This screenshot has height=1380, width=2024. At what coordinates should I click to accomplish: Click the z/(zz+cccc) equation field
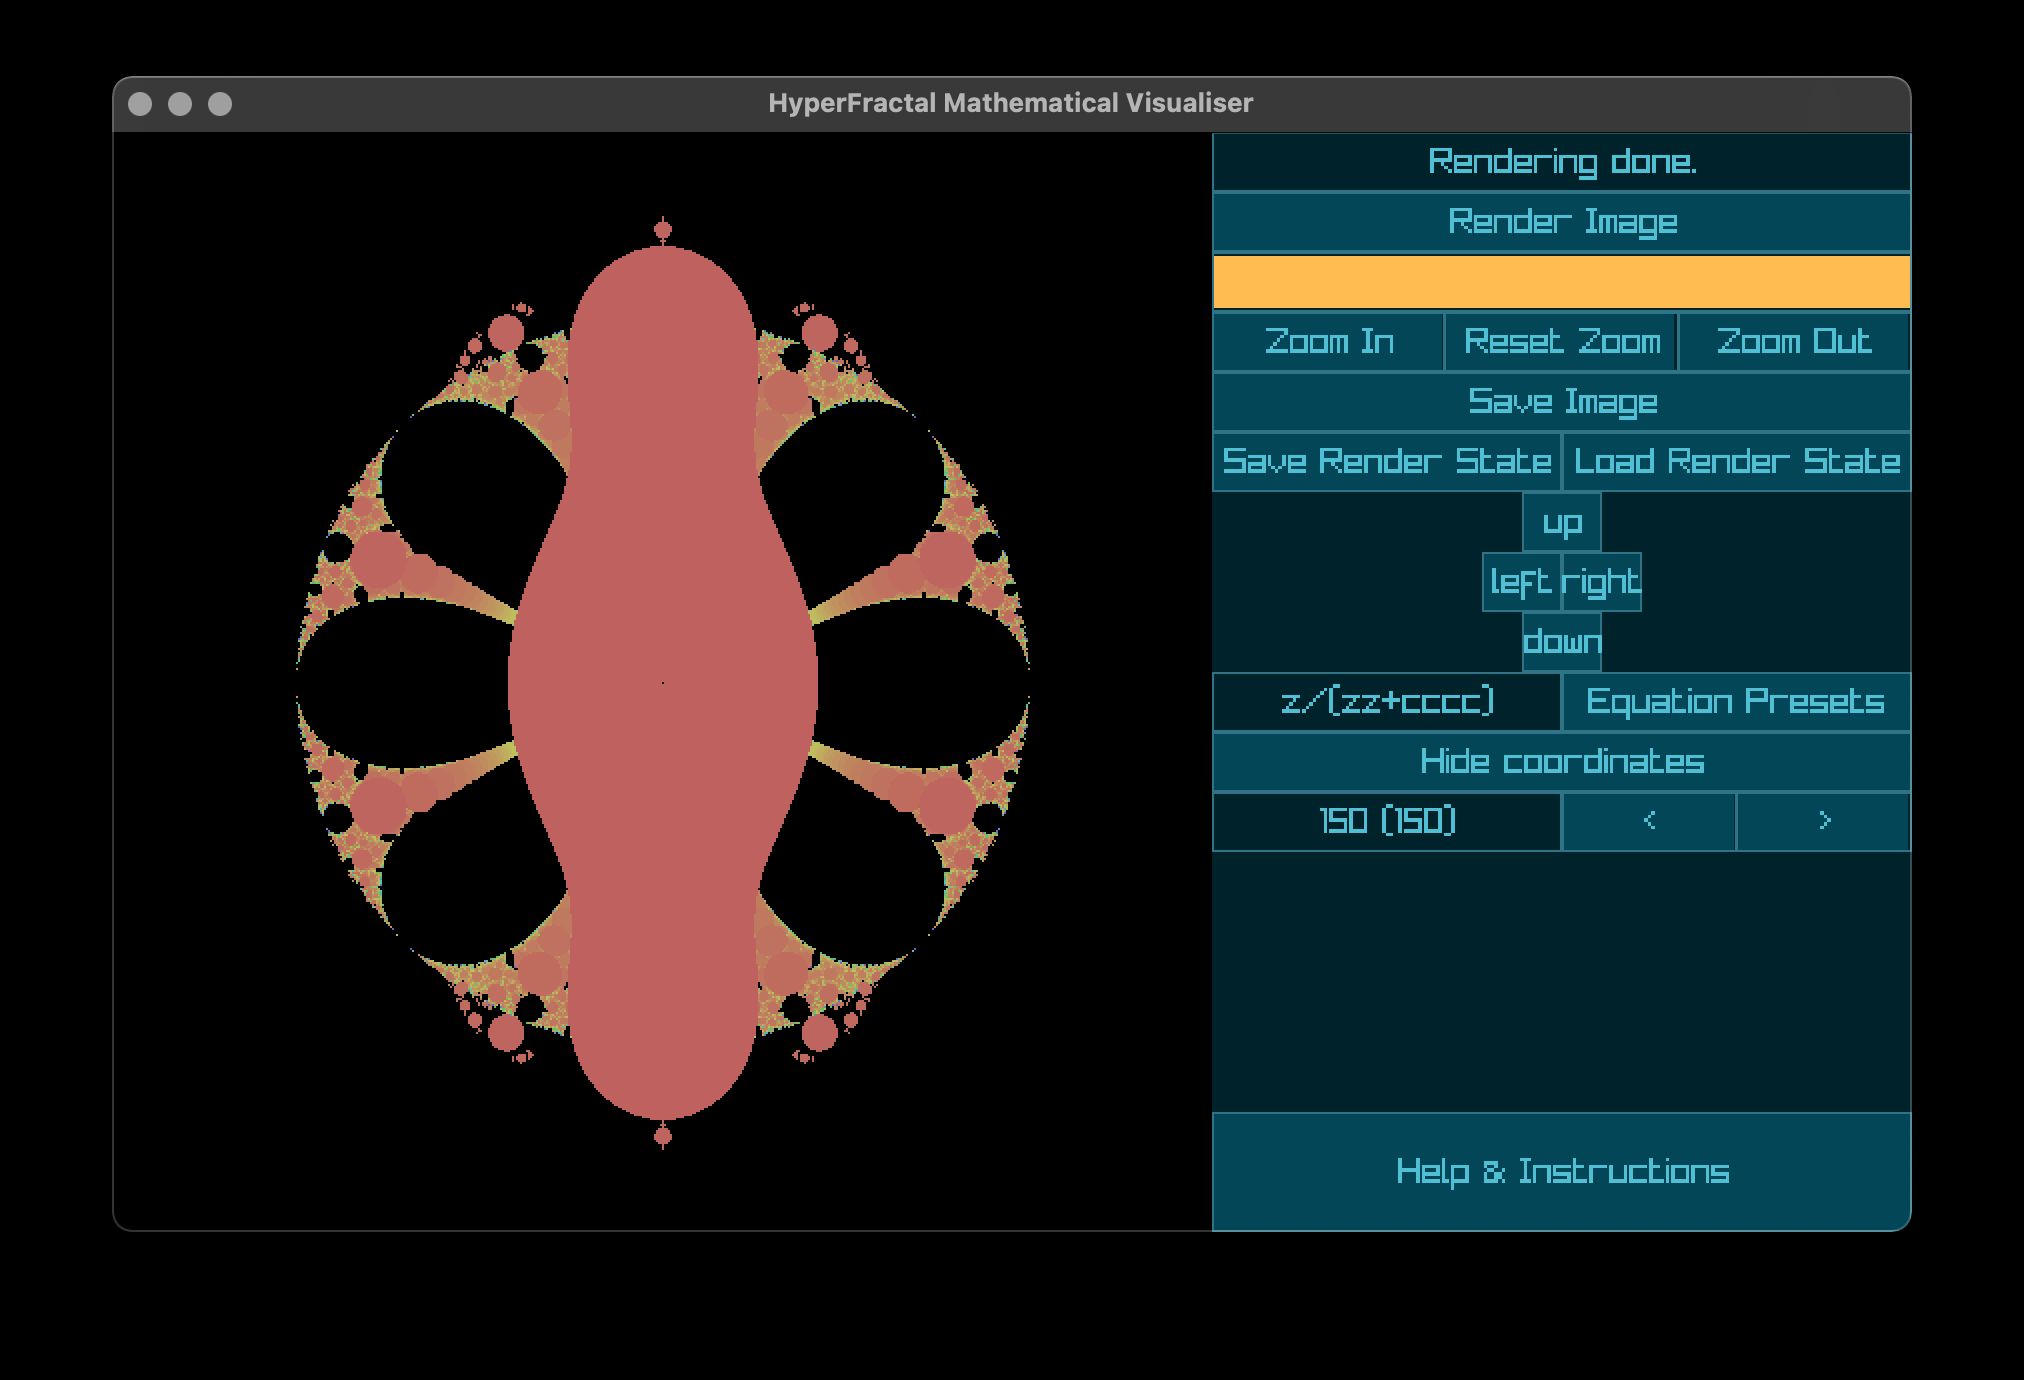pos(1386,702)
